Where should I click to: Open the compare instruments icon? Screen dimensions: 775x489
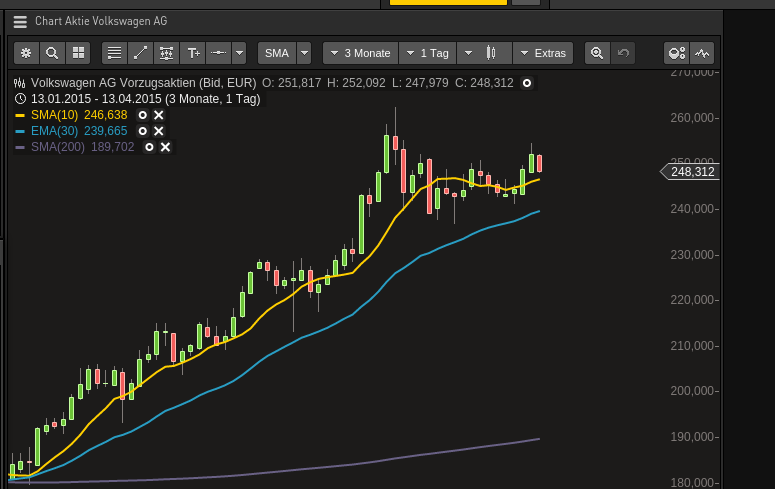(x=676, y=53)
